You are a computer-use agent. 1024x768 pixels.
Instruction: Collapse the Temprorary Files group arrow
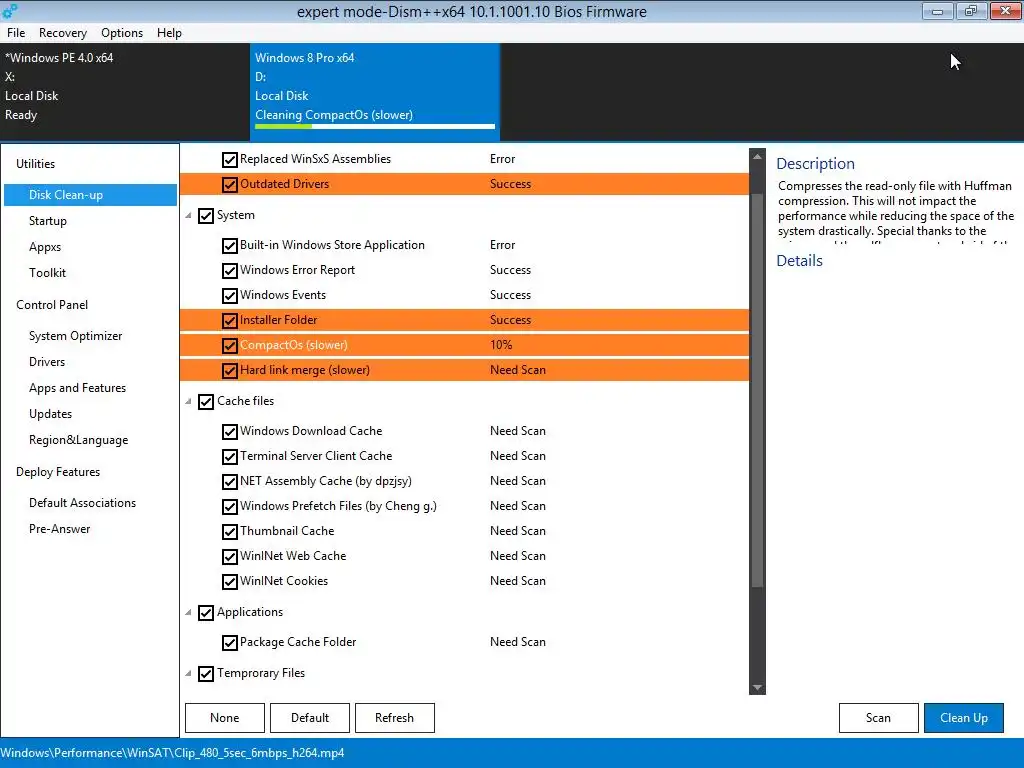pos(189,673)
